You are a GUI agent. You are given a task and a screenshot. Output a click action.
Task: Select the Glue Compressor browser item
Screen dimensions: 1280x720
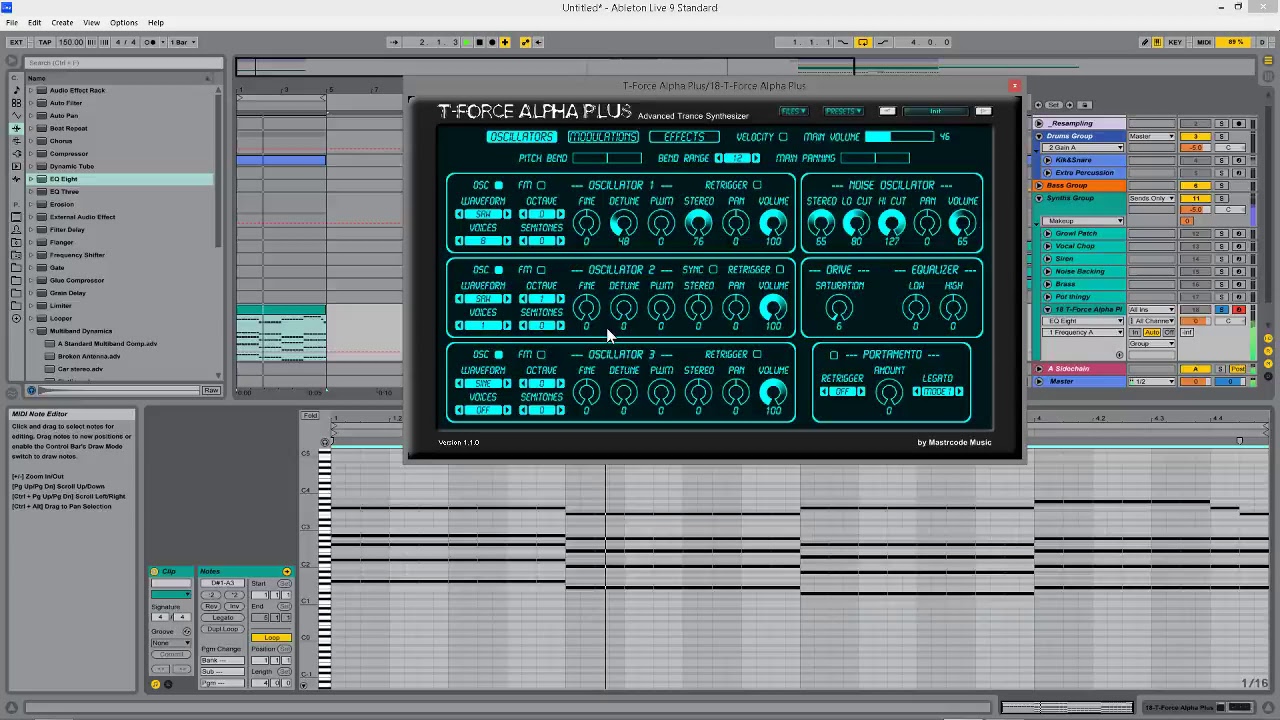[x=76, y=280]
